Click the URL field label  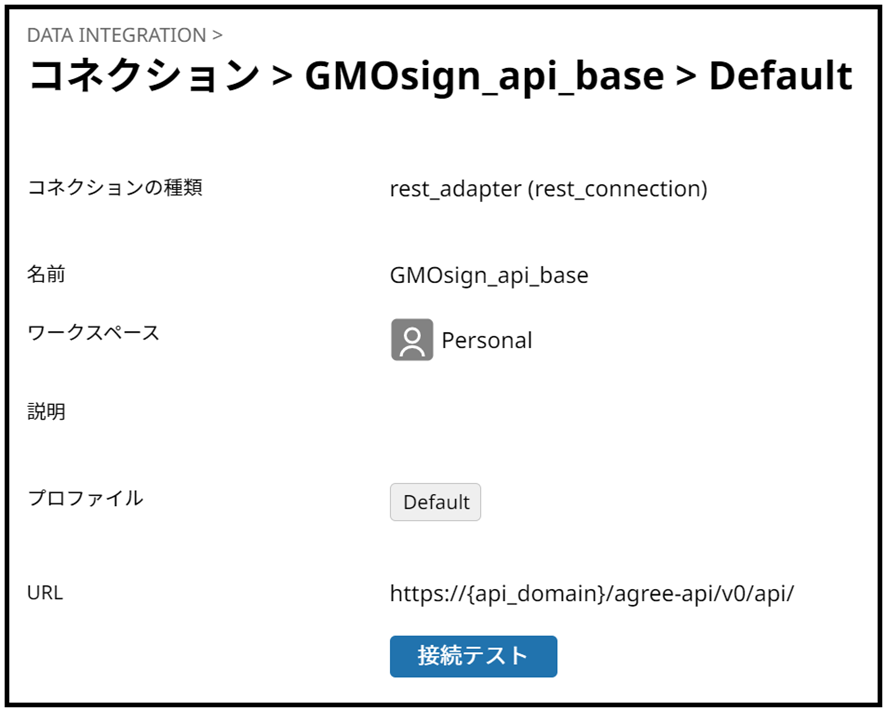(x=45, y=592)
